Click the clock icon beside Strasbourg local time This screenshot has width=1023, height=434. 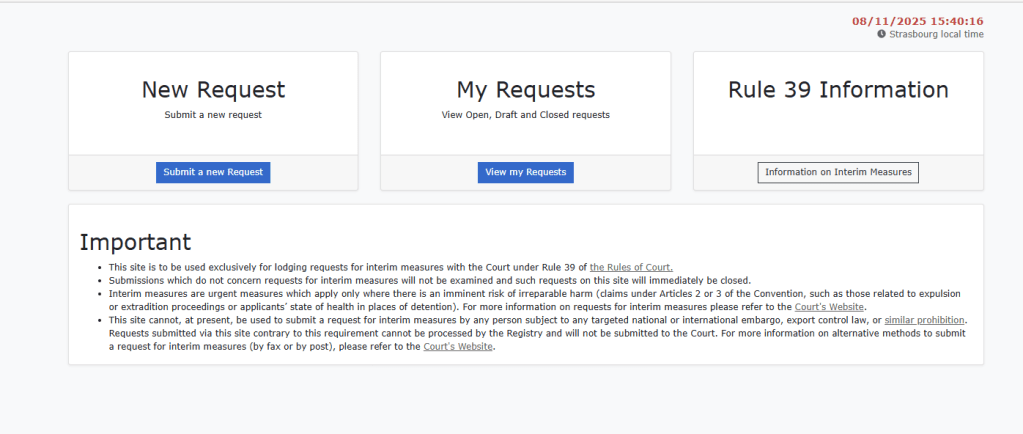point(881,34)
